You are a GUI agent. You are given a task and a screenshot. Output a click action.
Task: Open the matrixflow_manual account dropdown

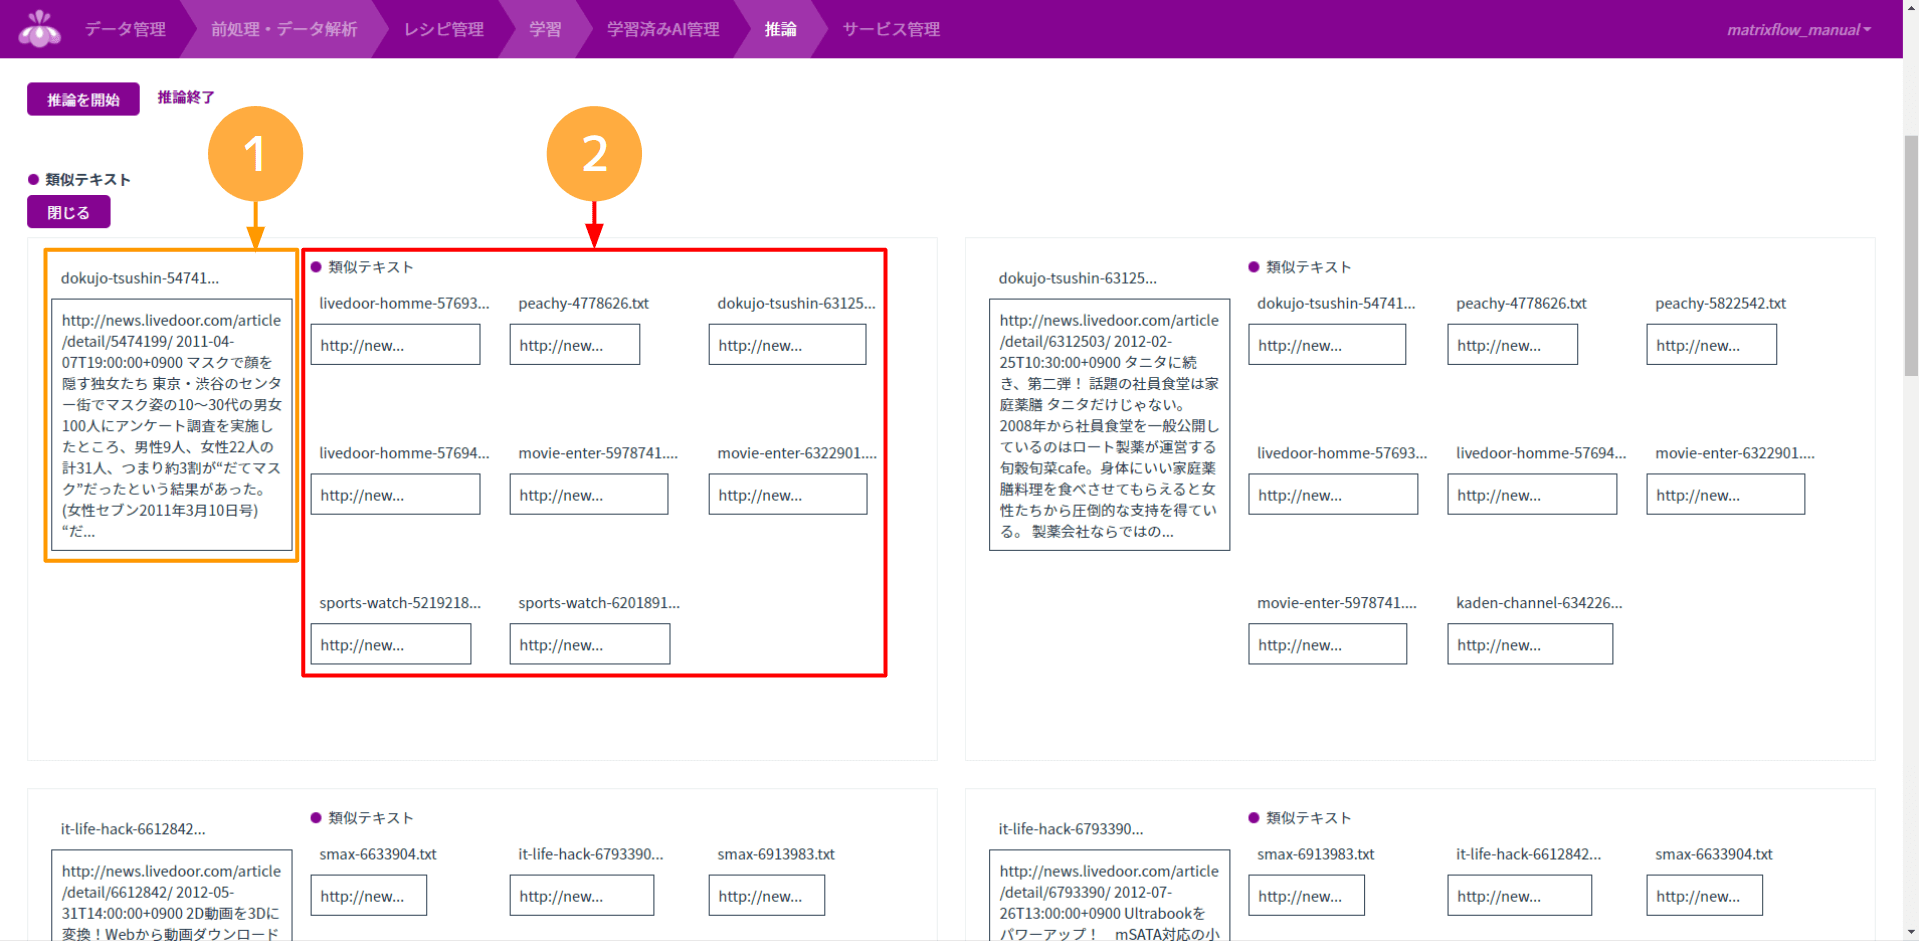tap(1797, 29)
